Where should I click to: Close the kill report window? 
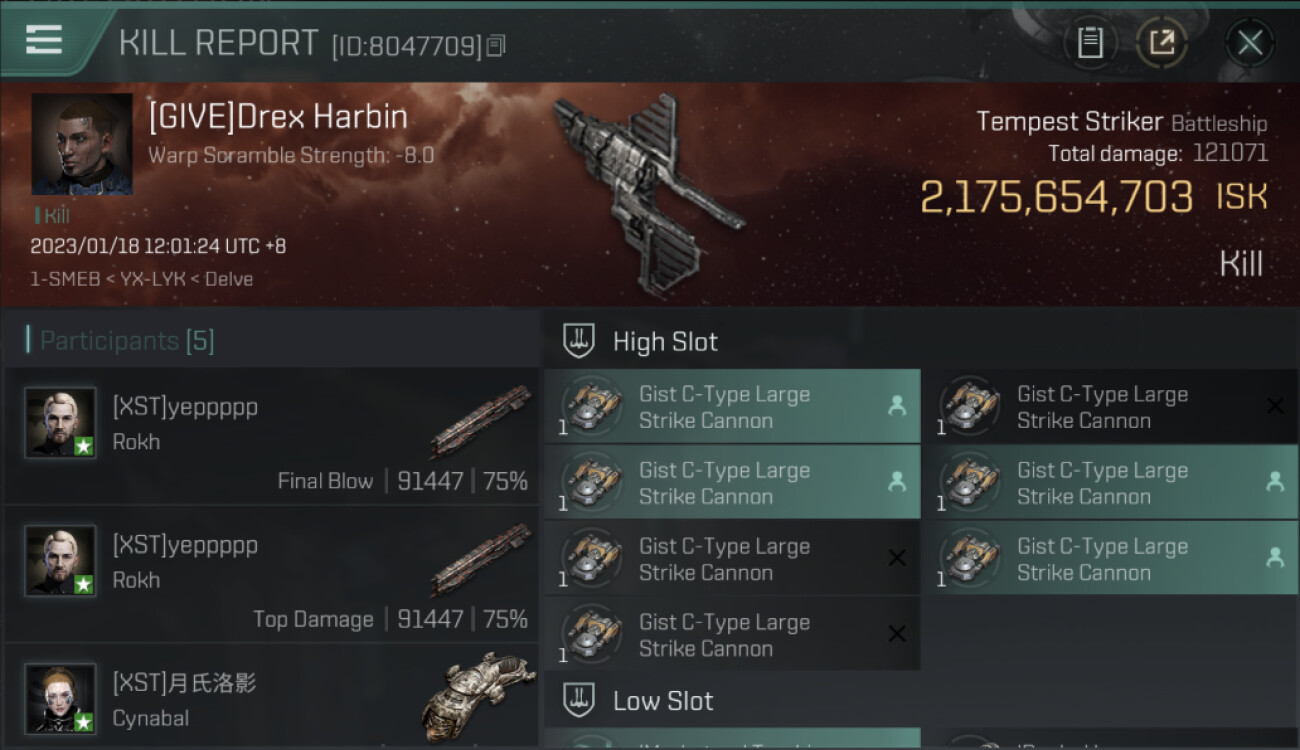(1249, 43)
